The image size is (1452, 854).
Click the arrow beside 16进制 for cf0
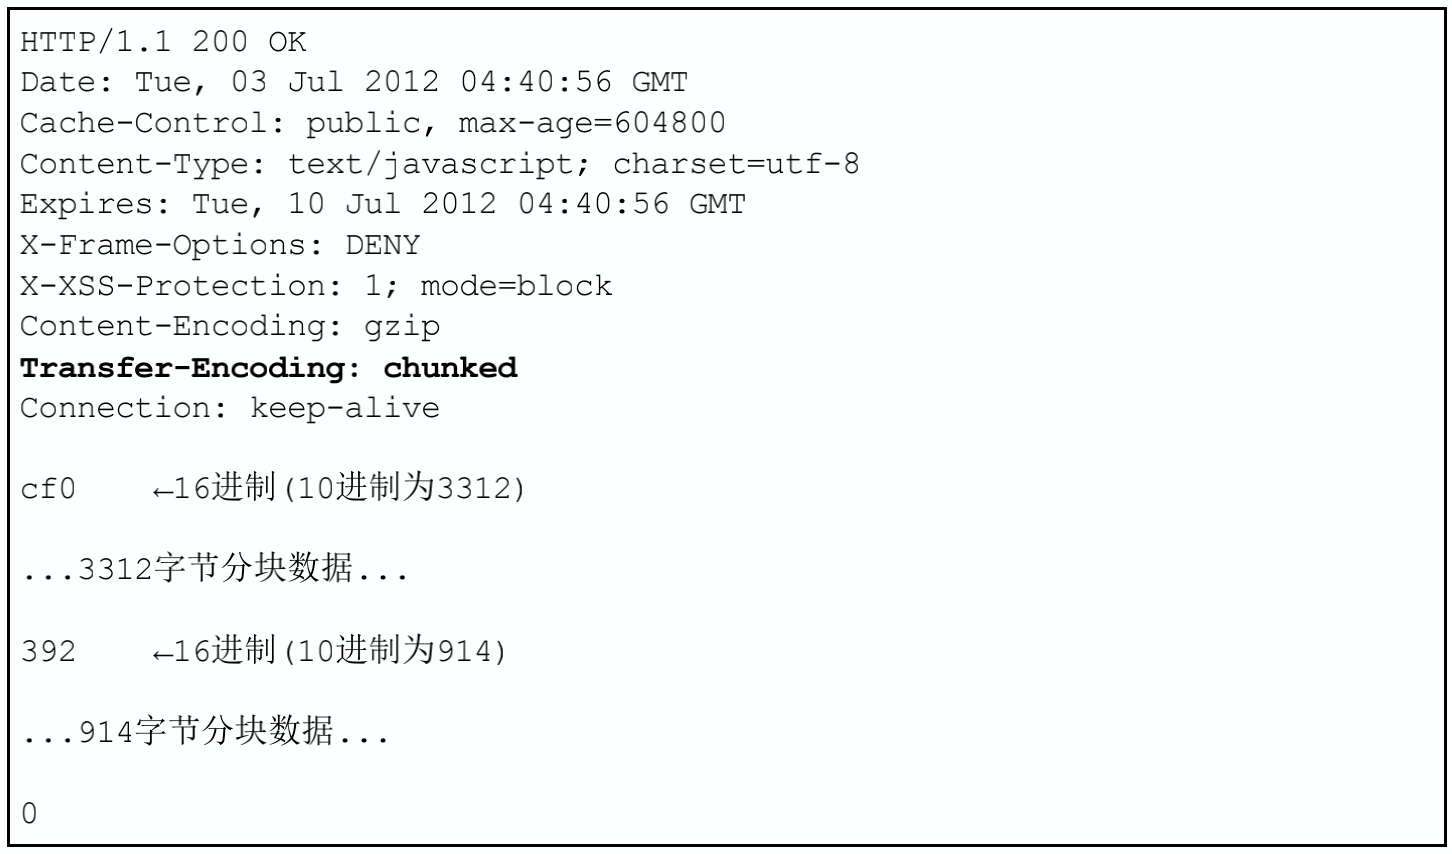click(x=164, y=491)
